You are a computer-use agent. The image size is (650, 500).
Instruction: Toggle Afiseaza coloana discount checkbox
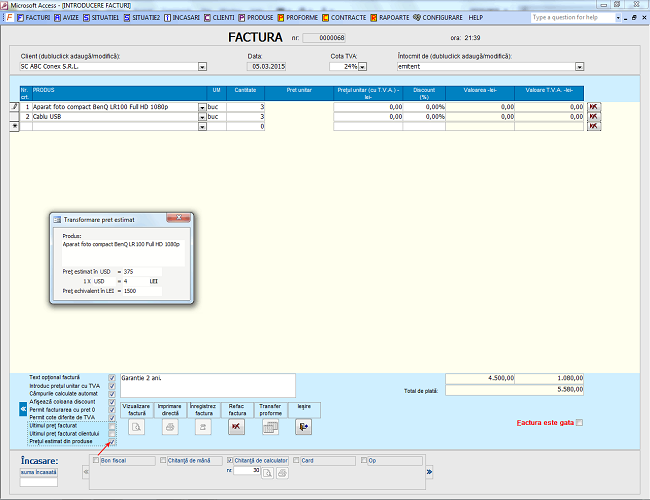pos(112,402)
